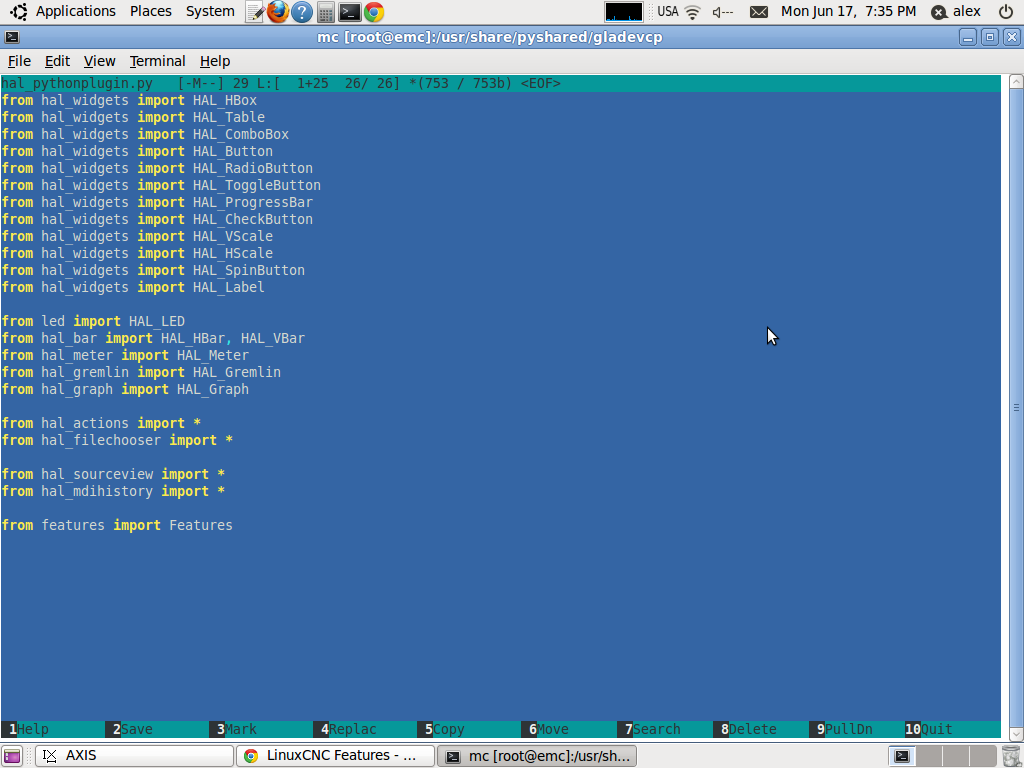The width and height of the screenshot is (1024, 768).
Task: Click the power shutdown icon
Action: (x=1006, y=12)
